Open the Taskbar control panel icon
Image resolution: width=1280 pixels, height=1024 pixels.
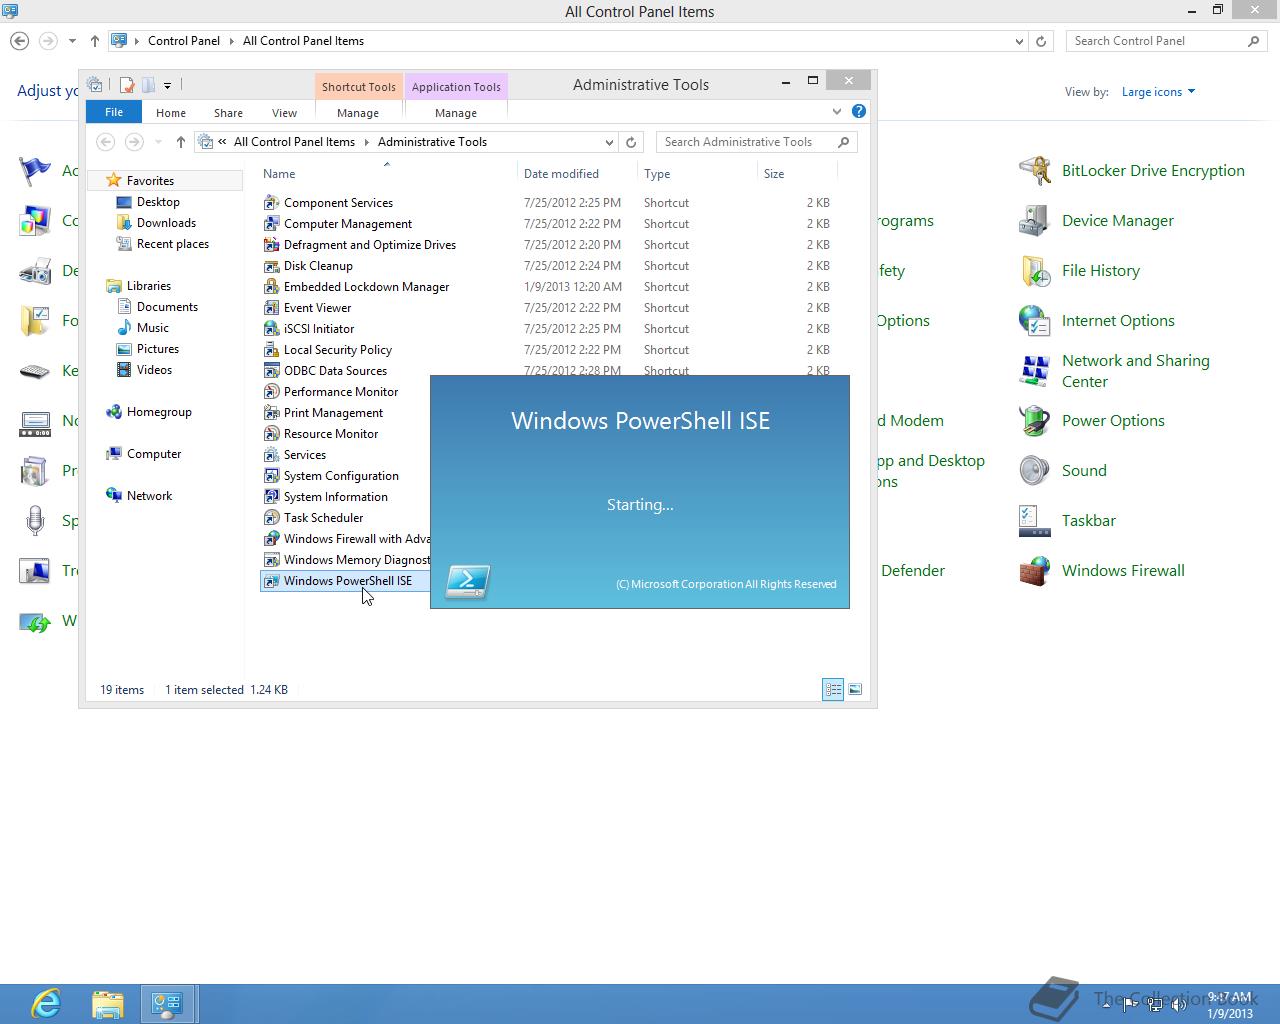pos(1034,521)
